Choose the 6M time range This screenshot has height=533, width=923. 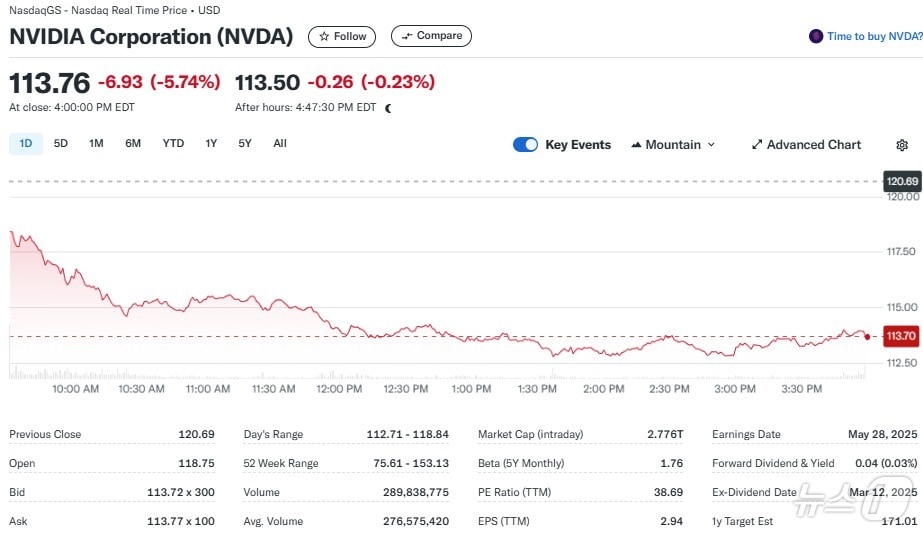coord(133,143)
